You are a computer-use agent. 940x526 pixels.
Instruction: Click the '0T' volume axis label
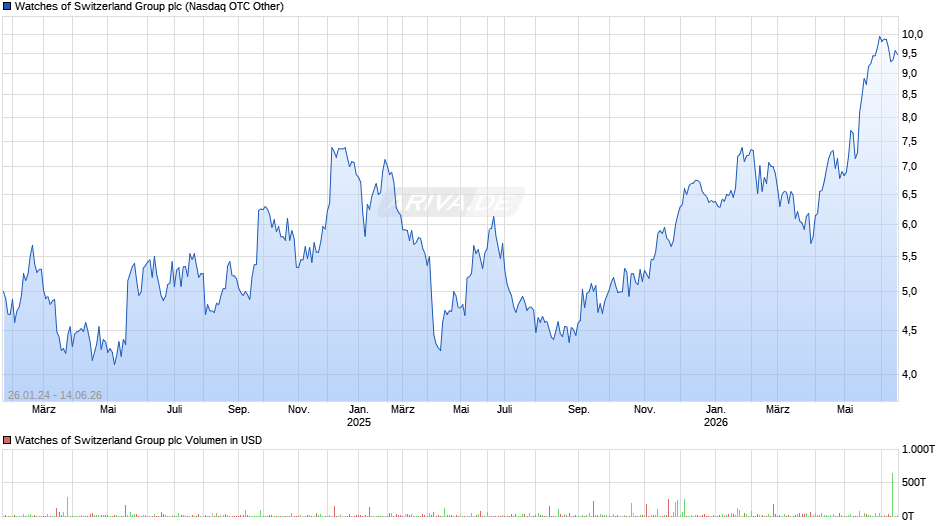tap(908, 516)
